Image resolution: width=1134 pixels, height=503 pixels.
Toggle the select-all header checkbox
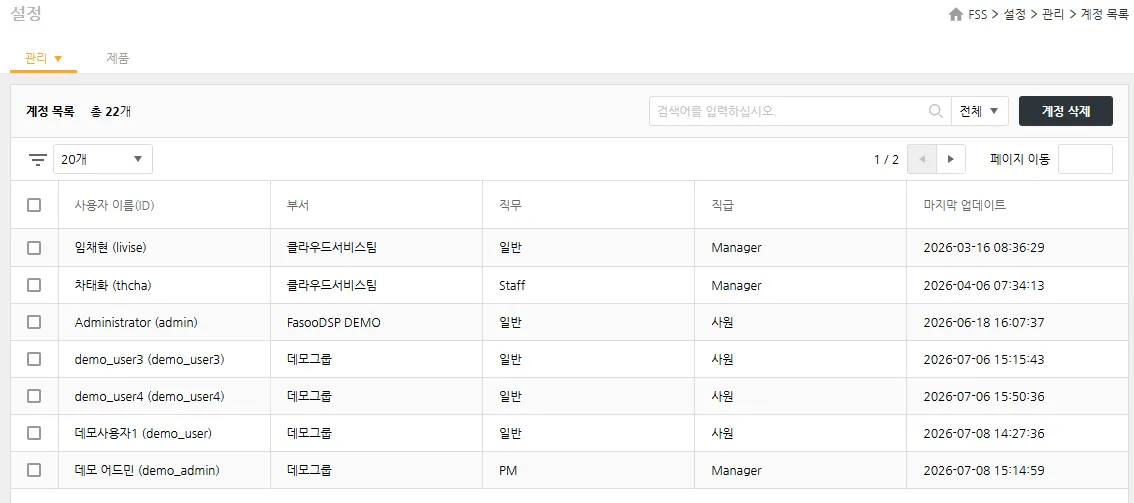(x=34, y=205)
